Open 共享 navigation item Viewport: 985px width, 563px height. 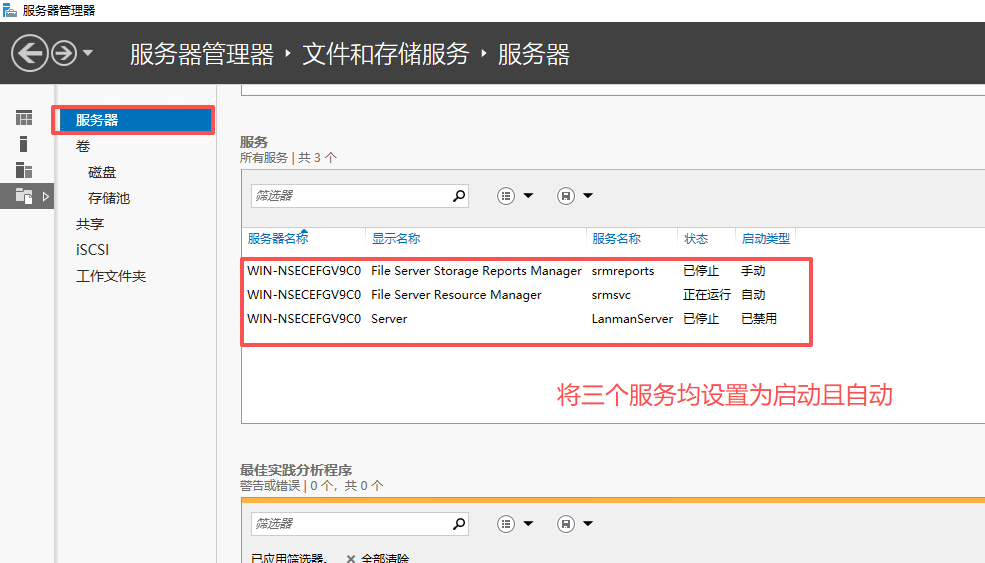[x=90, y=224]
